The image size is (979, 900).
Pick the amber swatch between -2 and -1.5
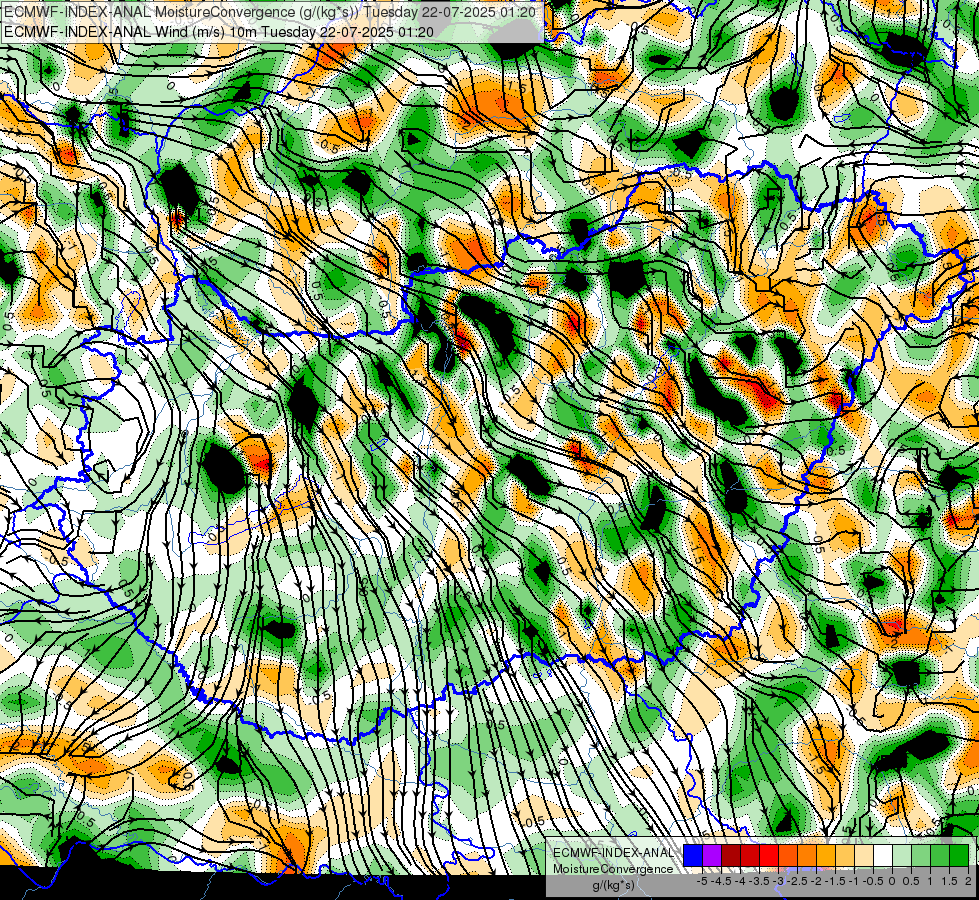tap(826, 855)
